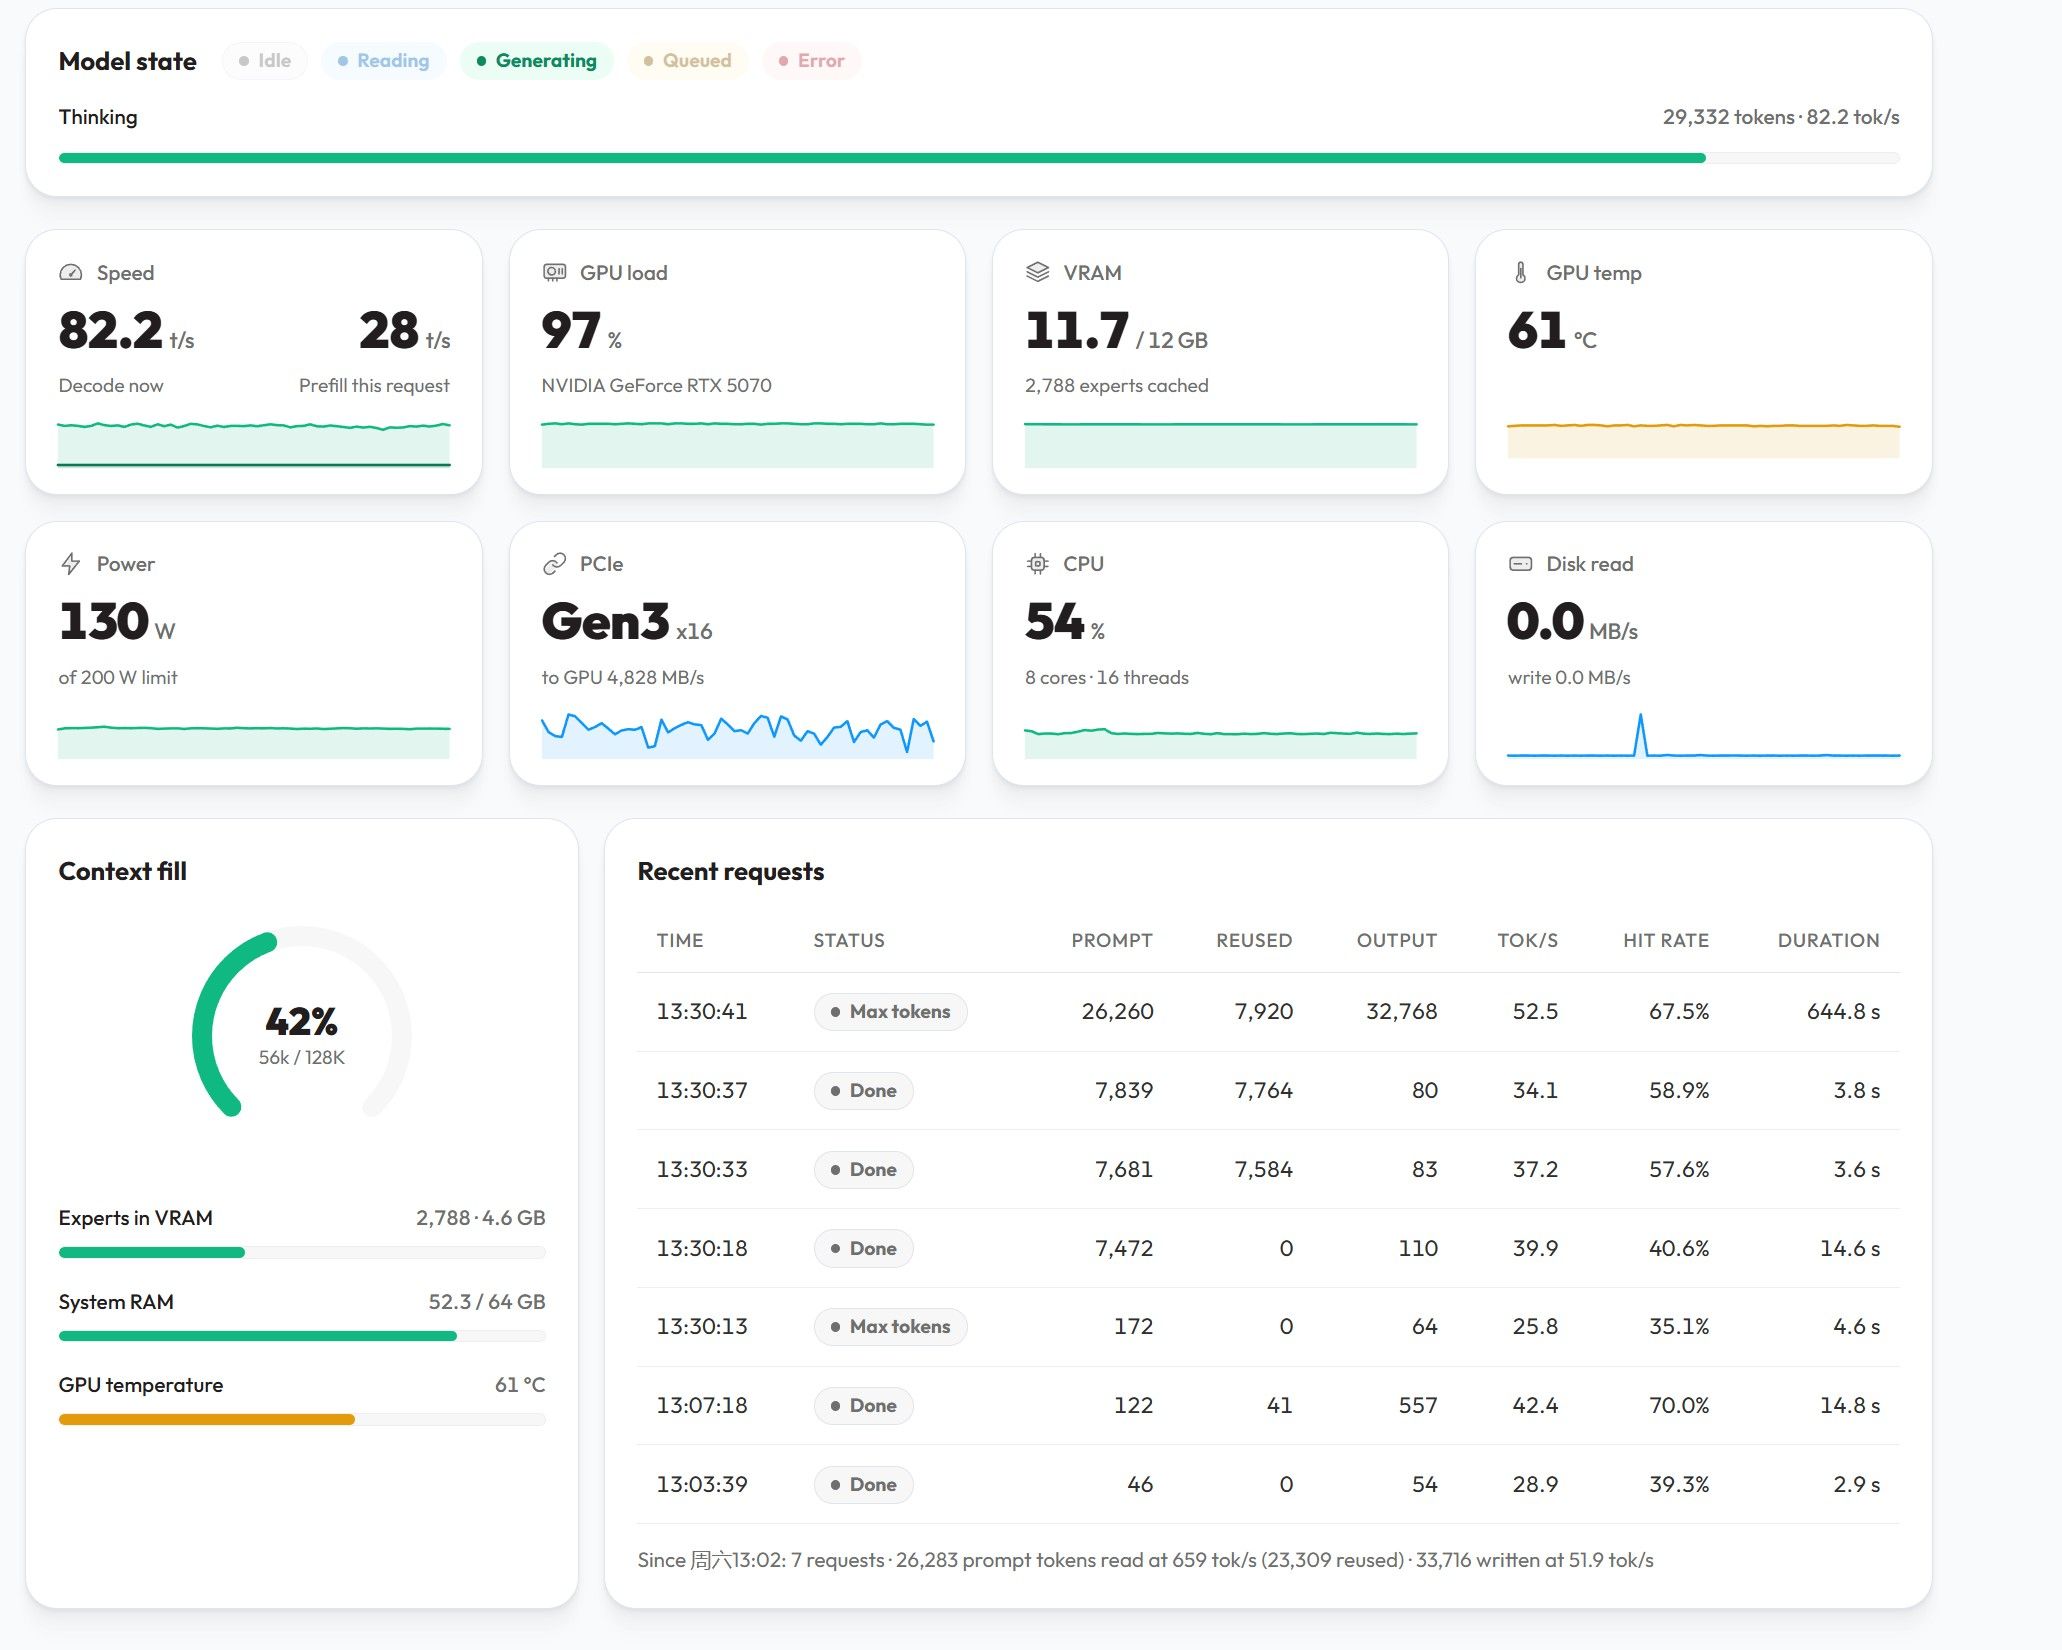Click the 644.8 s duration value
The height and width of the screenshot is (1650, 2062).
point(1843,1012)
